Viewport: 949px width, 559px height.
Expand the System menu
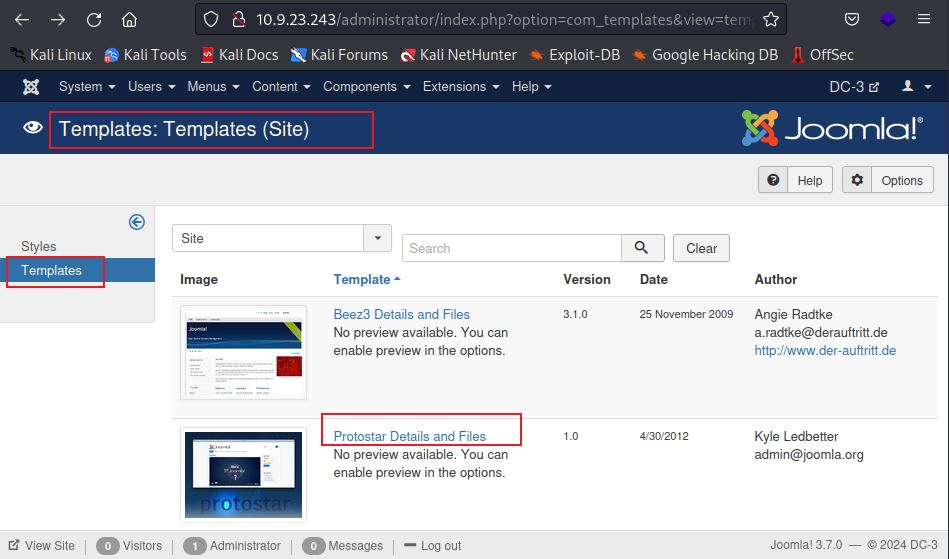tap(87, 87)
